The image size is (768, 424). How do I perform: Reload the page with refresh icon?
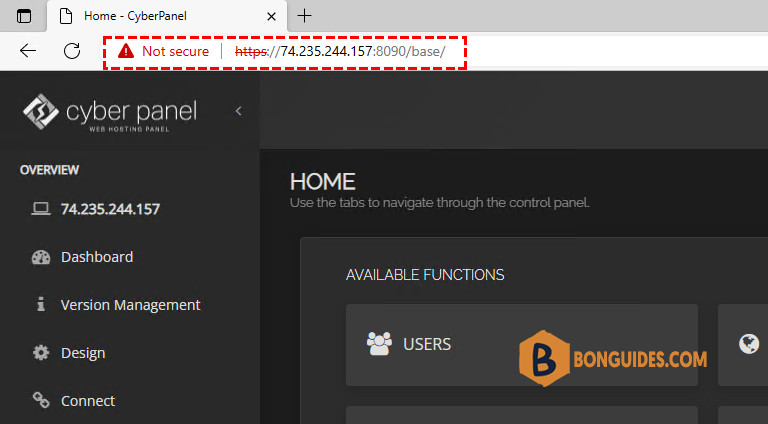(x=72, y=50)
